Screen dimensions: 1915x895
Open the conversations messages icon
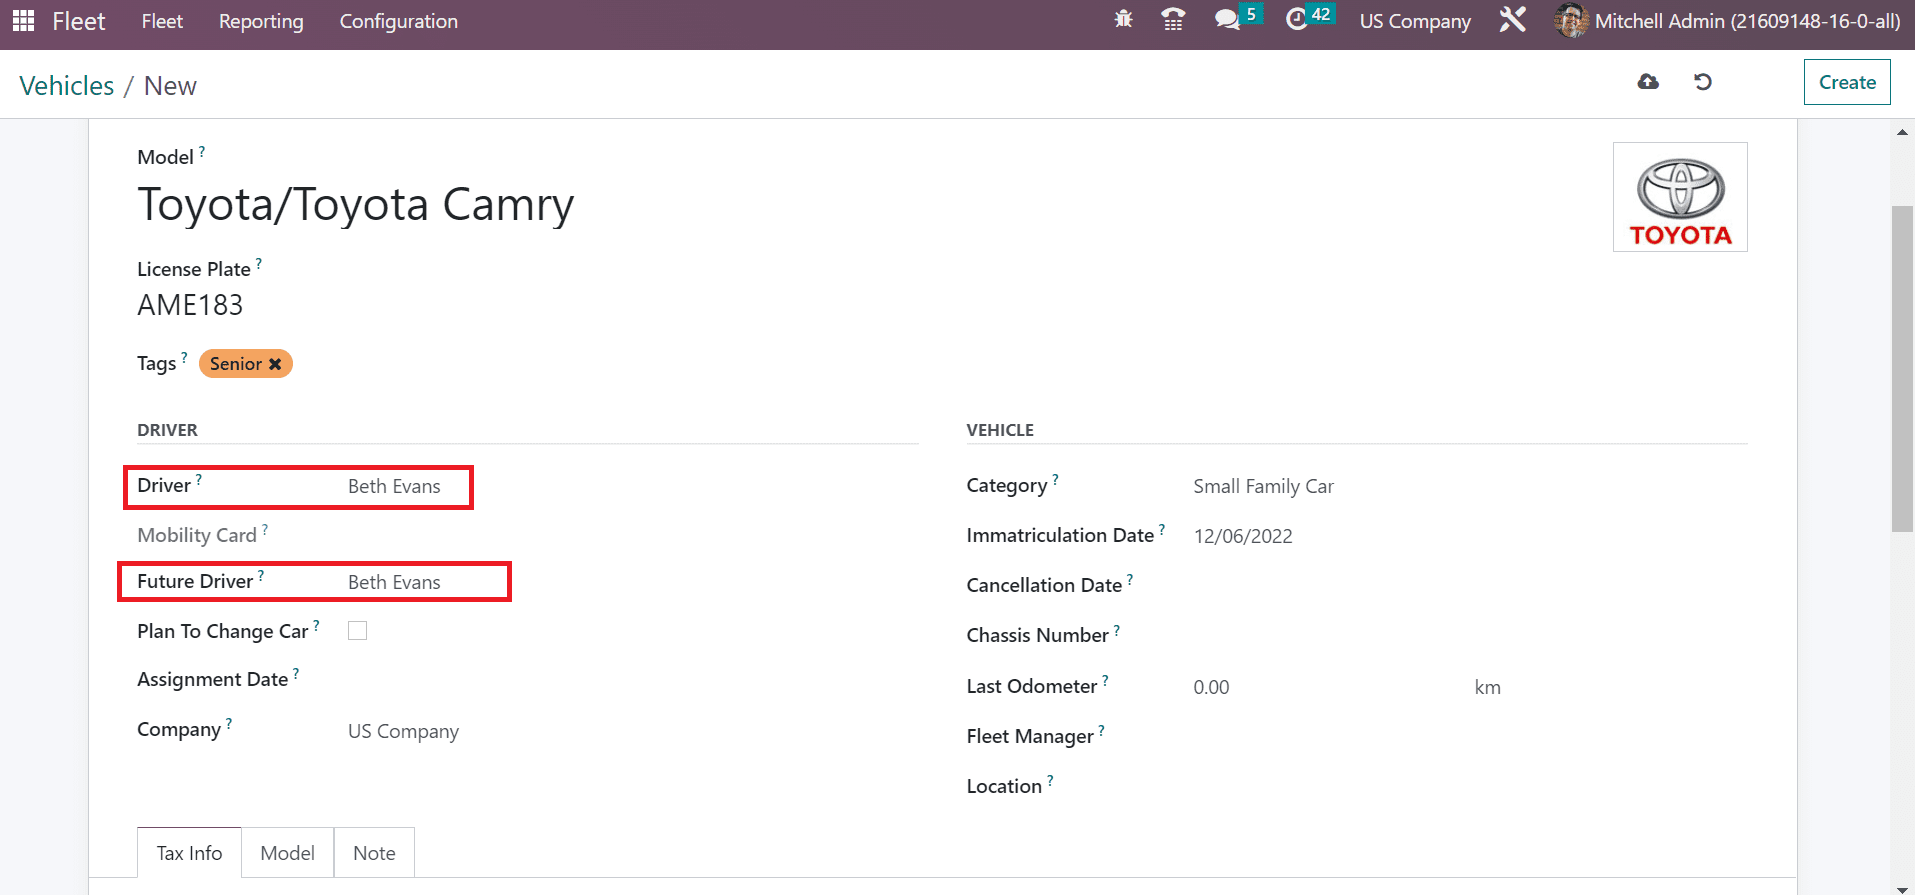point(1227,20)
